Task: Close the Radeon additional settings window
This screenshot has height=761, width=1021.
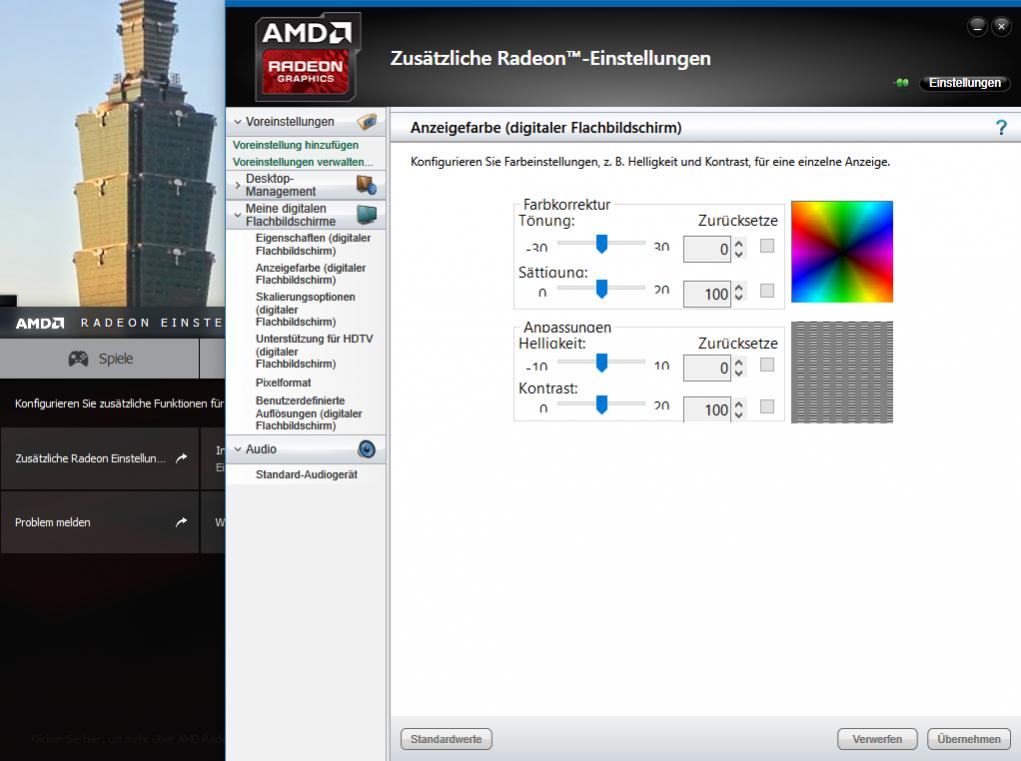Action: [1001, 27]
